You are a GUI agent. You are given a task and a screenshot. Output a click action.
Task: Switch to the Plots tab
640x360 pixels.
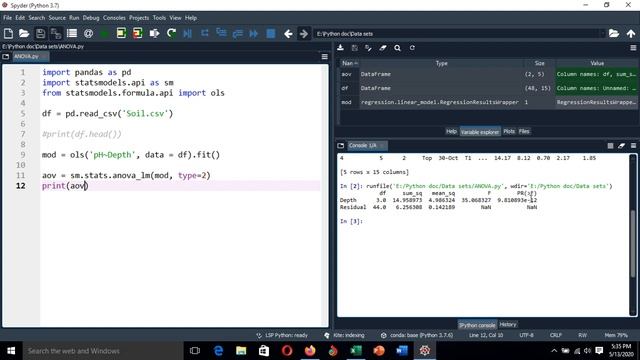pyautogui.click(x=509, y=131)
